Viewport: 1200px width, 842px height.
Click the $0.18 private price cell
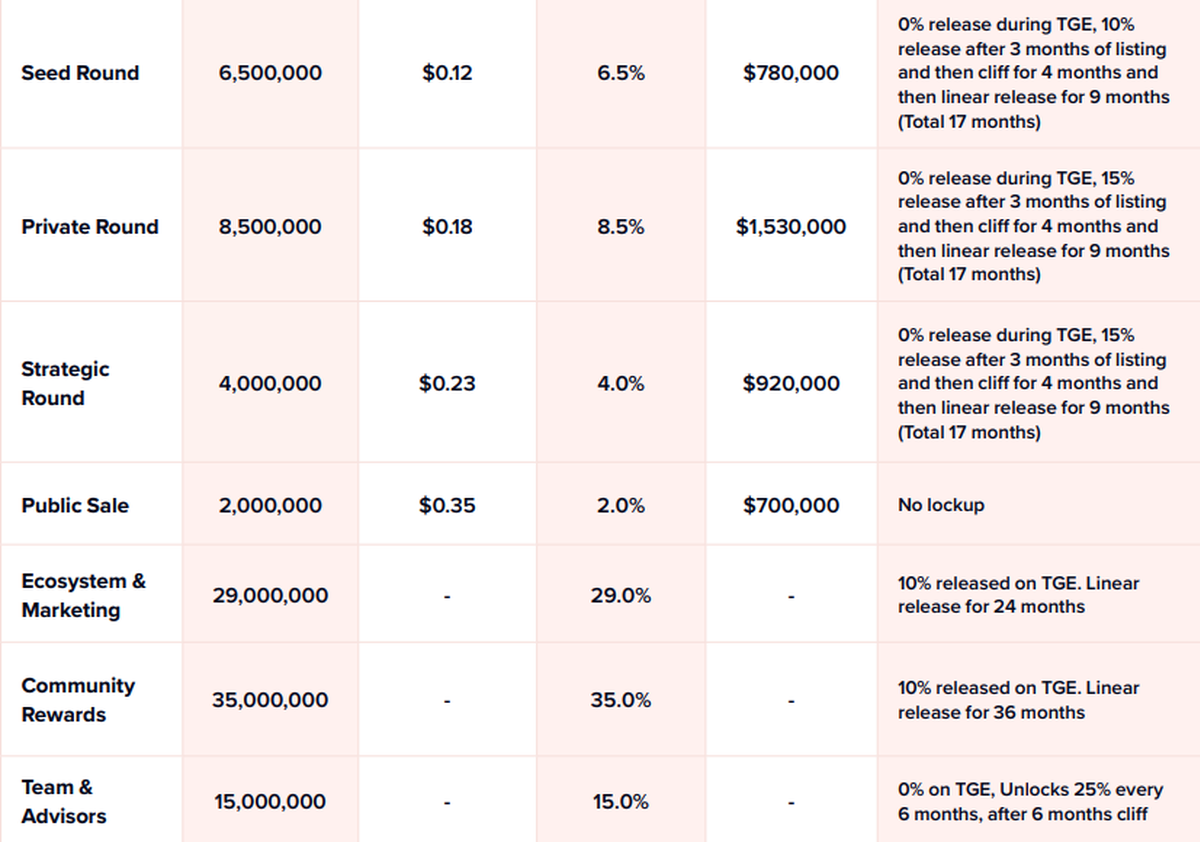pos(447,227)
